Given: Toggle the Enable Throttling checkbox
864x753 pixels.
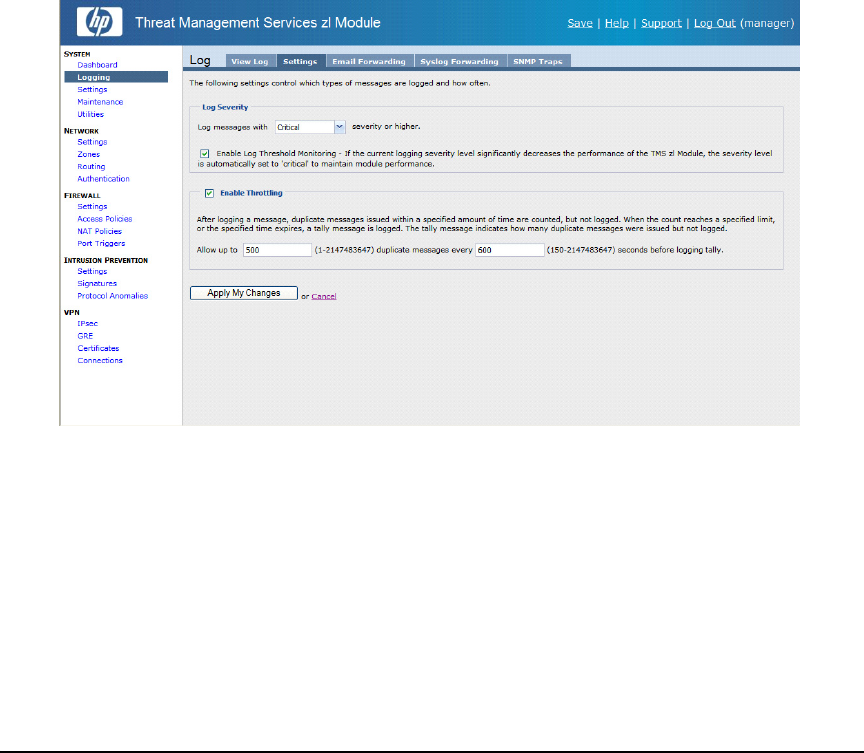Looking at the screenshot, I should 209,193.
